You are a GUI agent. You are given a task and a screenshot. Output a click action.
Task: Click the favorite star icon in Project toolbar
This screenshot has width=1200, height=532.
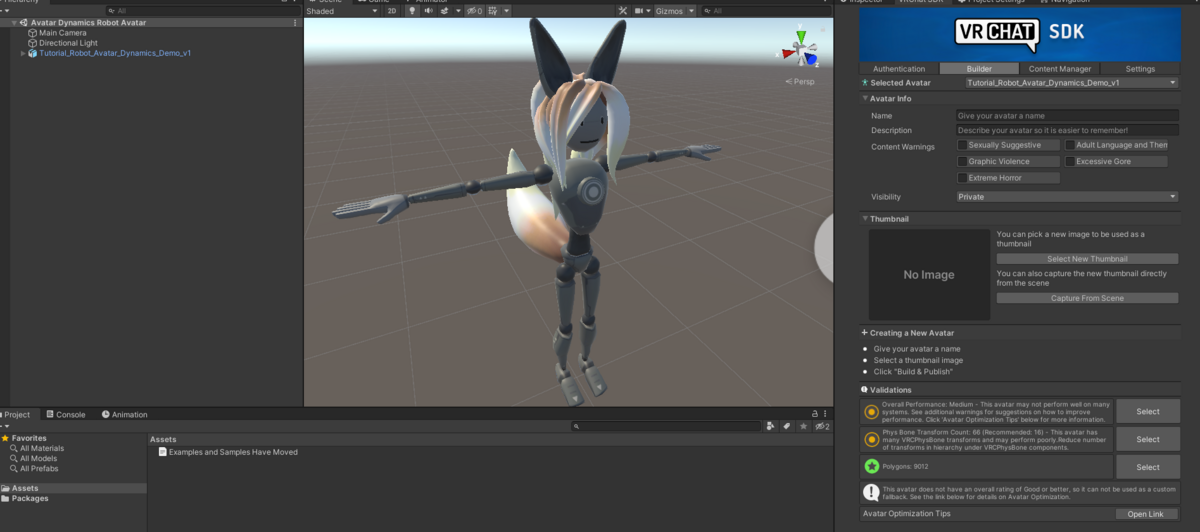(803, 426)
